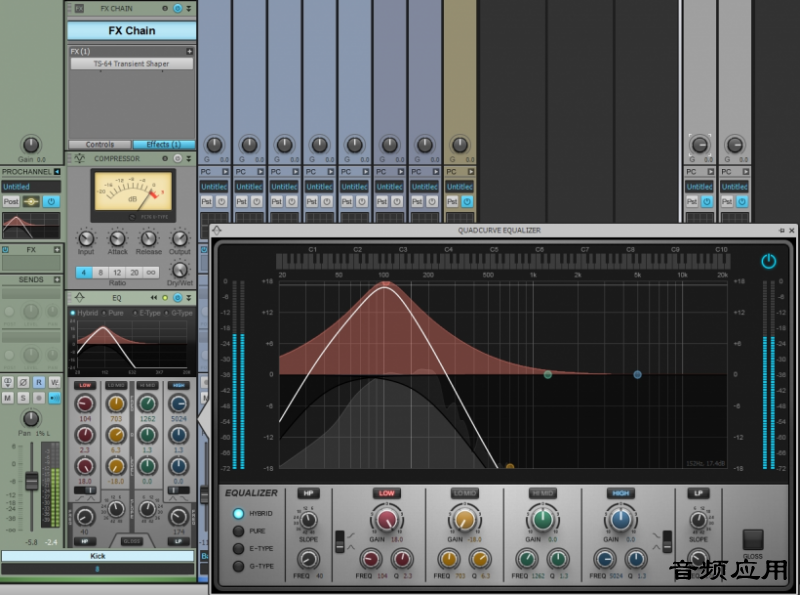Toggle the QuadCurve Equalizer power button
Viewport: 800px width, 595px height.
point(768,261)
